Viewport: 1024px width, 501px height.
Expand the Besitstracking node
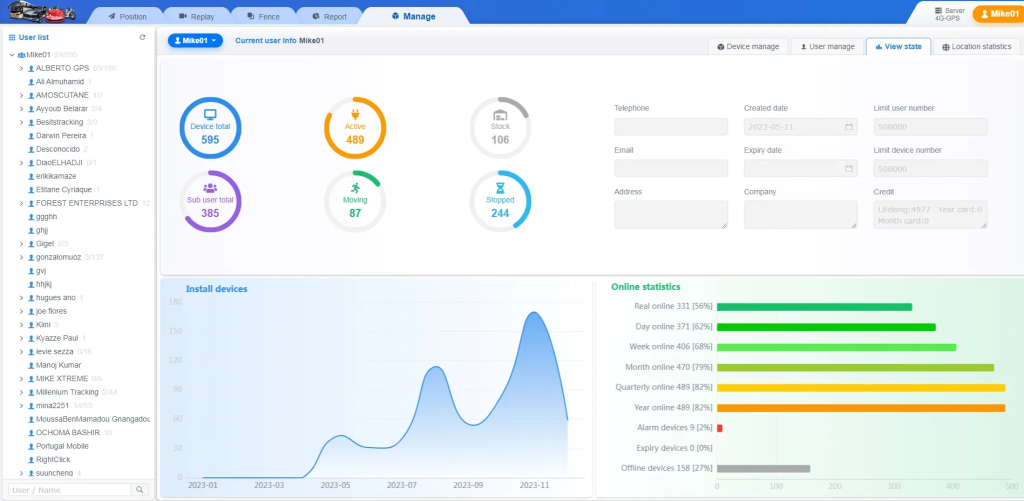pos(22,122)
